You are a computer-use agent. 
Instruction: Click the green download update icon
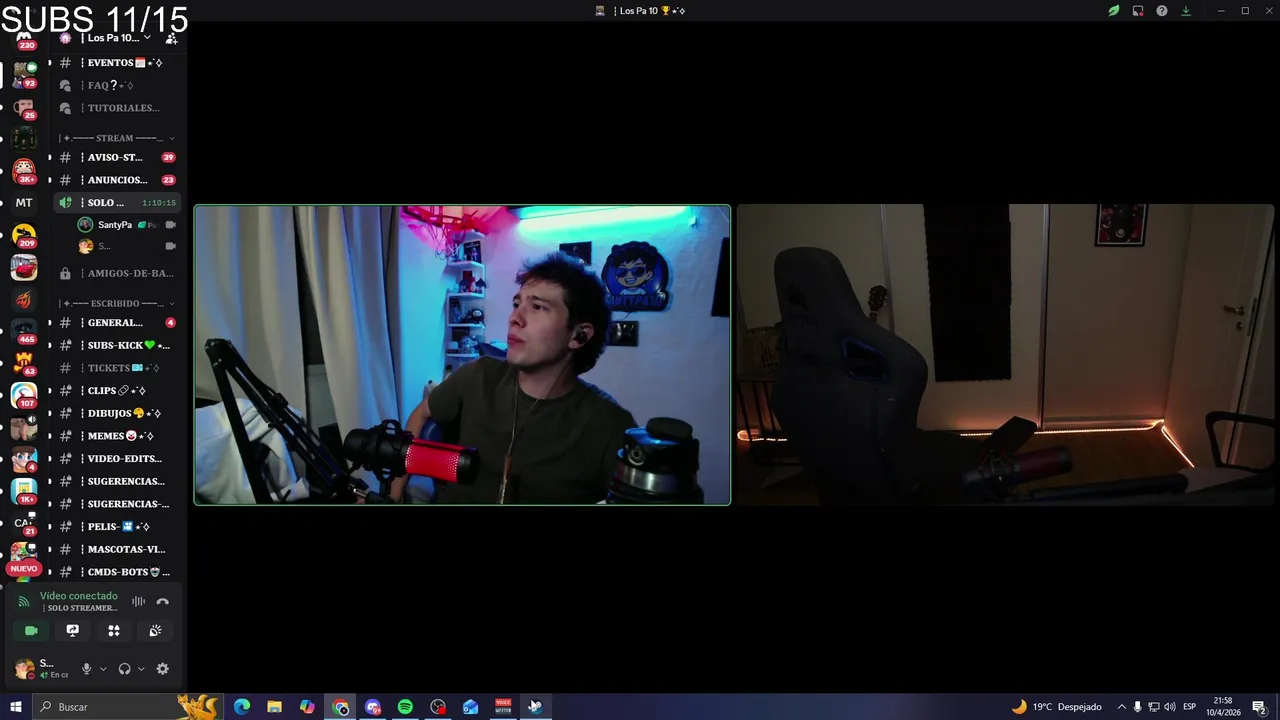(x=1186, y=11)
